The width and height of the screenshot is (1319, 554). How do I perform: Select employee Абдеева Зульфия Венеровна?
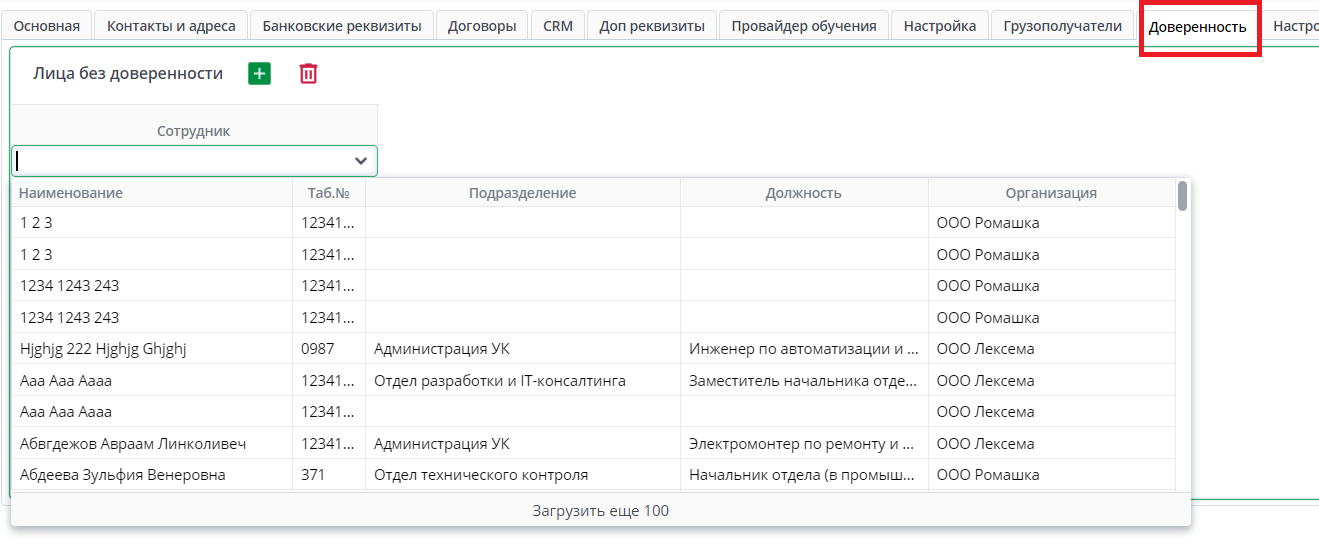click(122, 475)
